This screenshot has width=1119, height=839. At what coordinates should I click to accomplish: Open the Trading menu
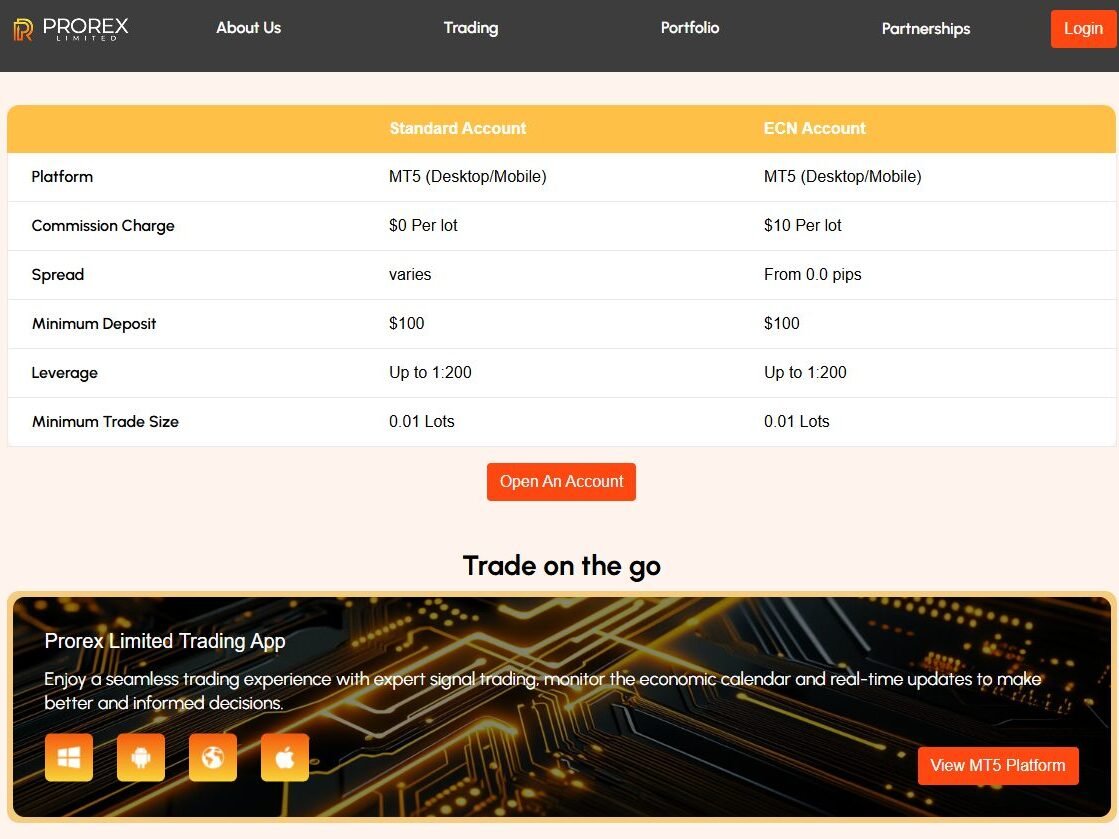click(x=471, y=28)
